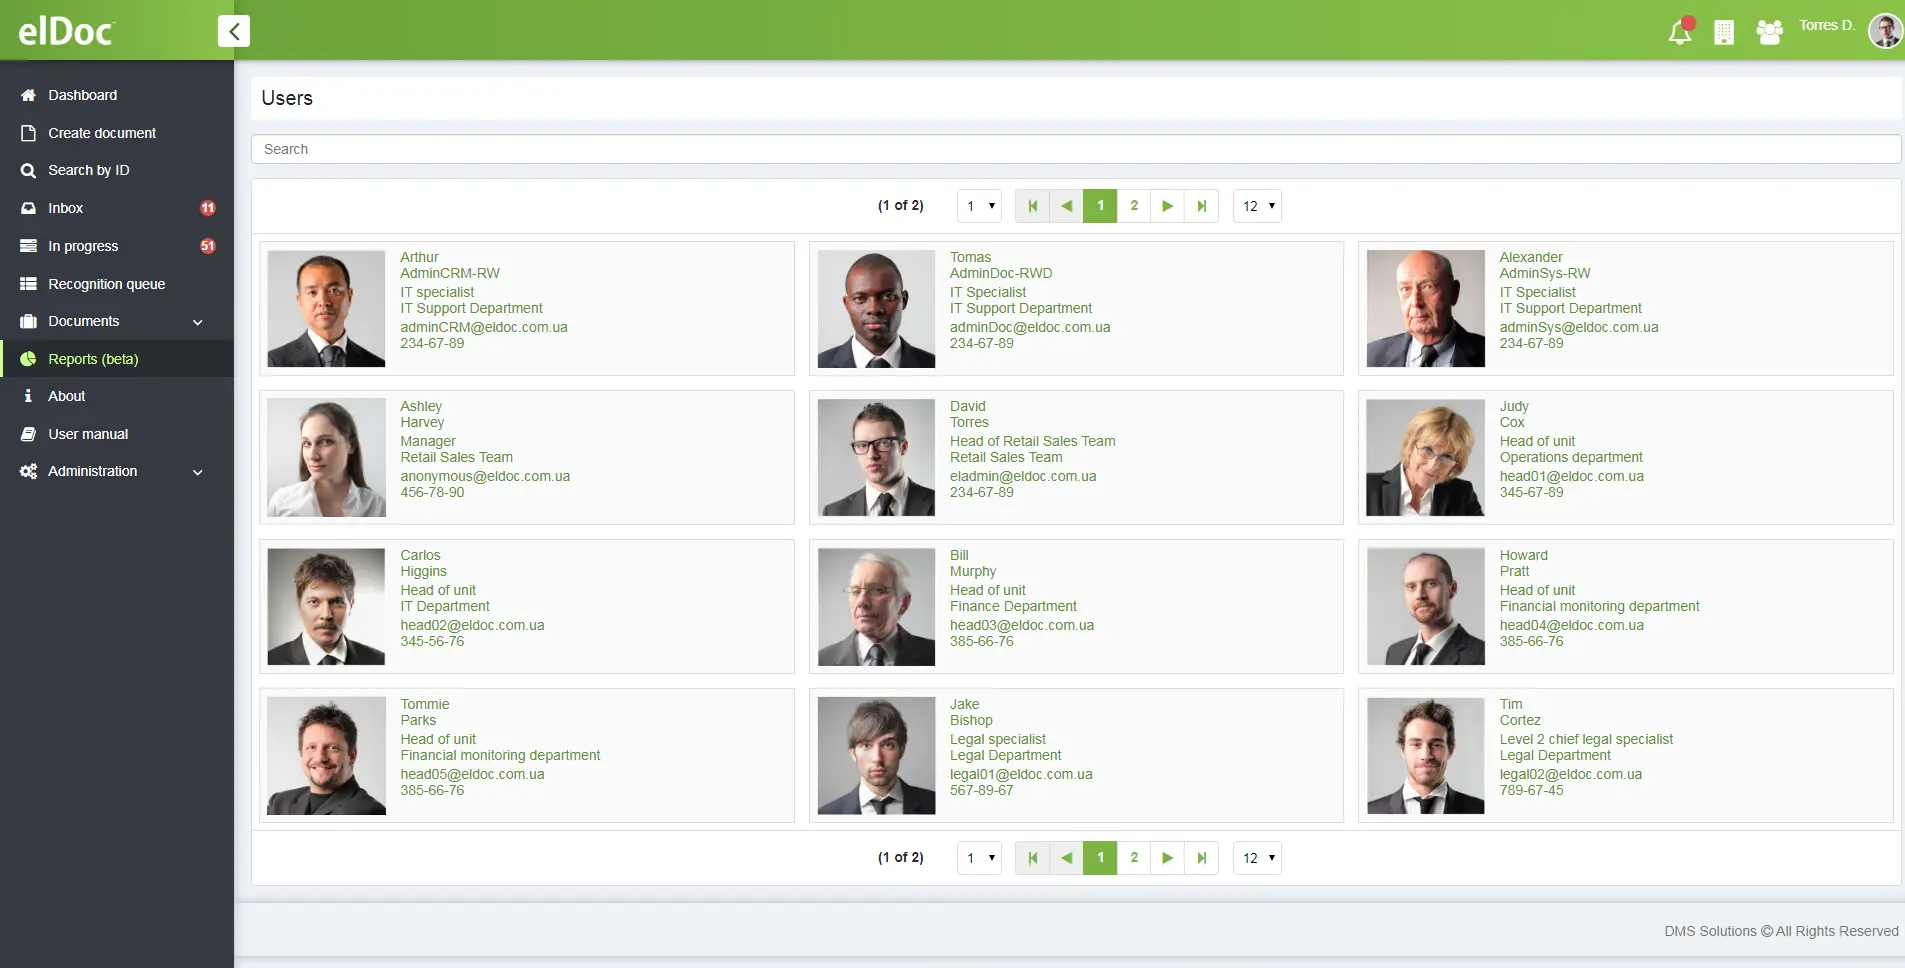Click the Administration gears icon

(28, 471)
